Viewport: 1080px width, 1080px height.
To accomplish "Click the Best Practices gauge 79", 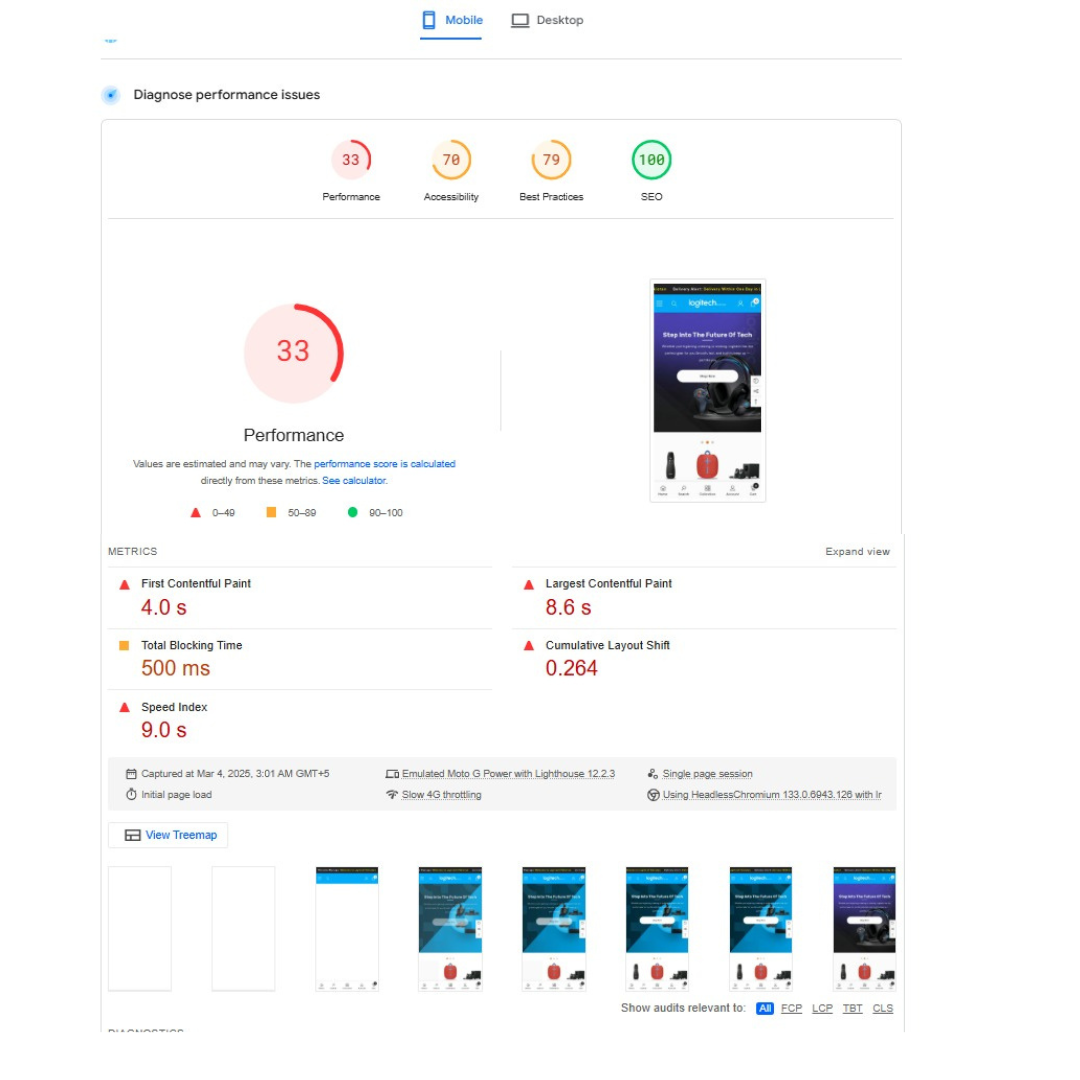I will tap(551, 160).
